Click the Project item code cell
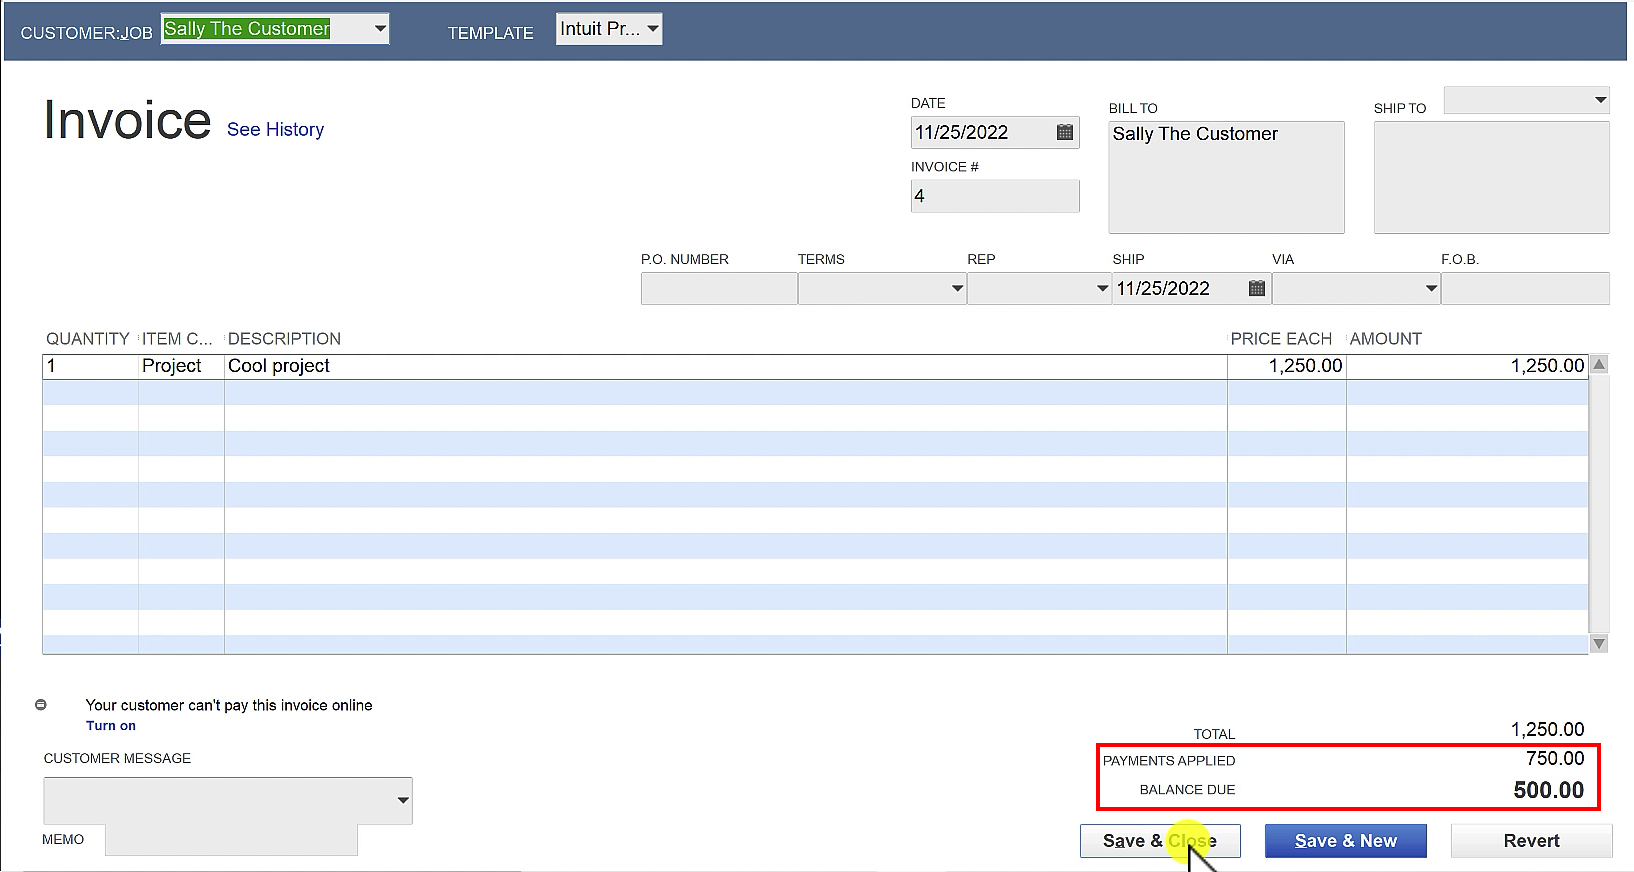The height and width of the screenshot is (872, 1634). tap(181, 366)
